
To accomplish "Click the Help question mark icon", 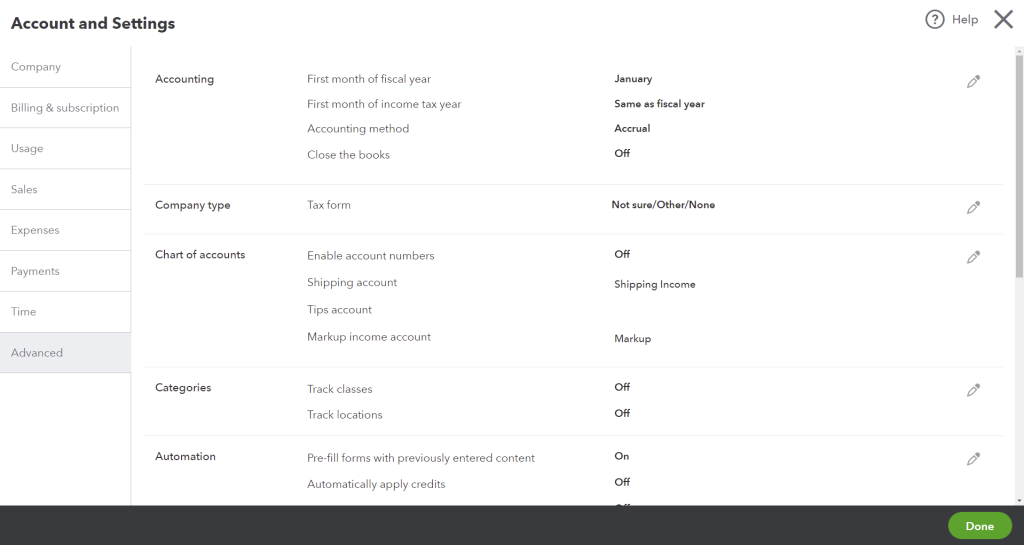I will (x=935, y=20).
